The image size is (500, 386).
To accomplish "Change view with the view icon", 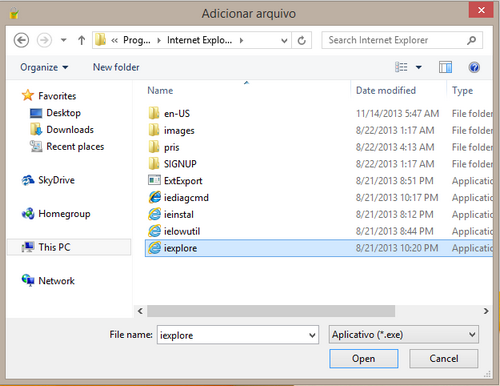I will (401, 67).
